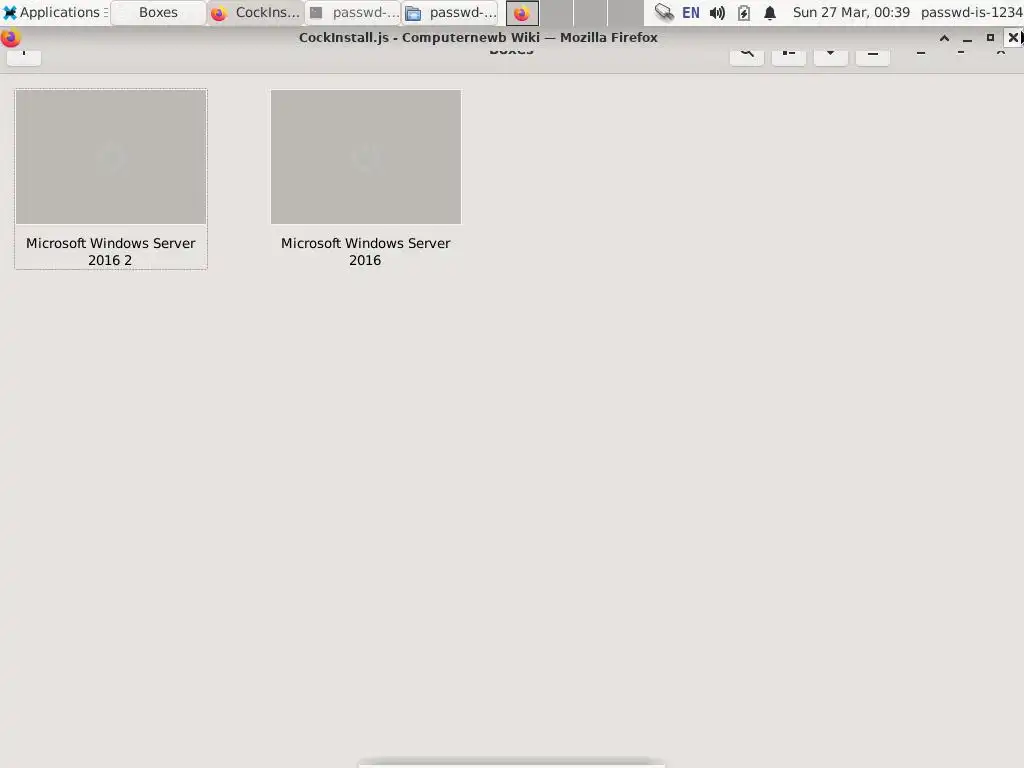Activate the icon-only Firefox taskbar button
Viewport: 1024px width, 768px height.
click(x=522, y=13)
